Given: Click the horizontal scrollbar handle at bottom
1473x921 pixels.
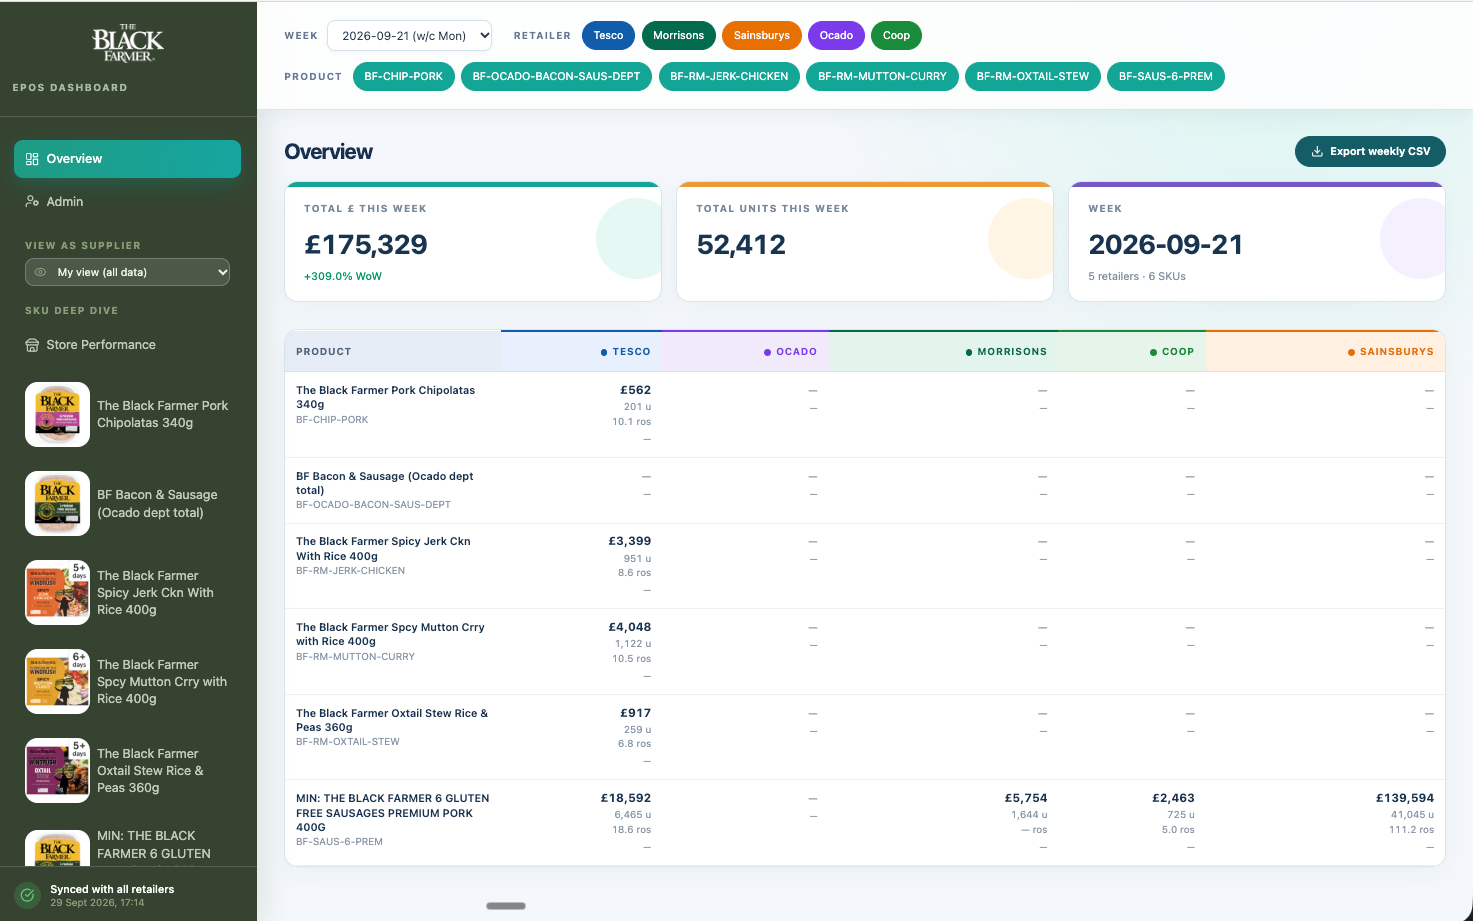Looking at the screenshot, I should pos(506,906).
